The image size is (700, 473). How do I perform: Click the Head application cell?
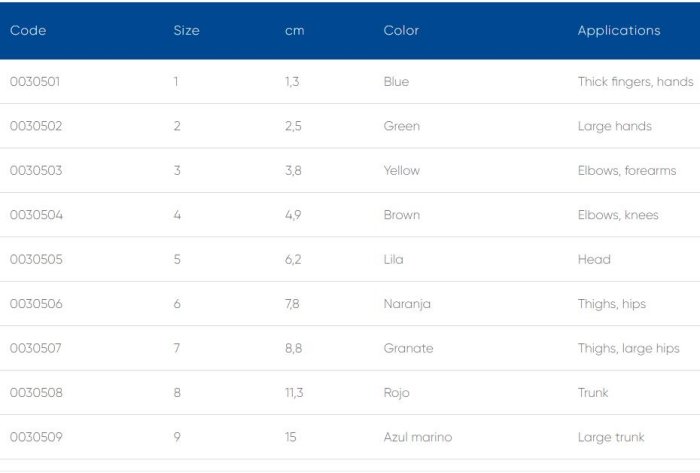point(594,259)
